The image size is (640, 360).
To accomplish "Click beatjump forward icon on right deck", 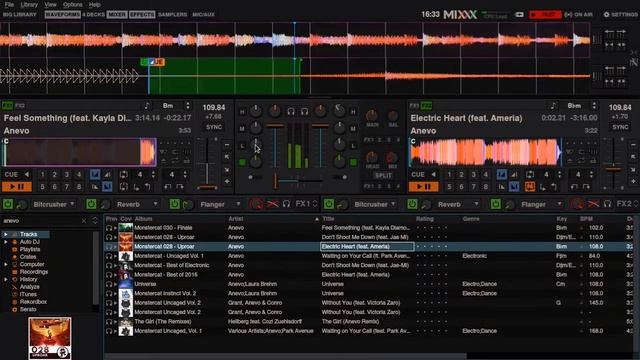I will pos(587,187).
